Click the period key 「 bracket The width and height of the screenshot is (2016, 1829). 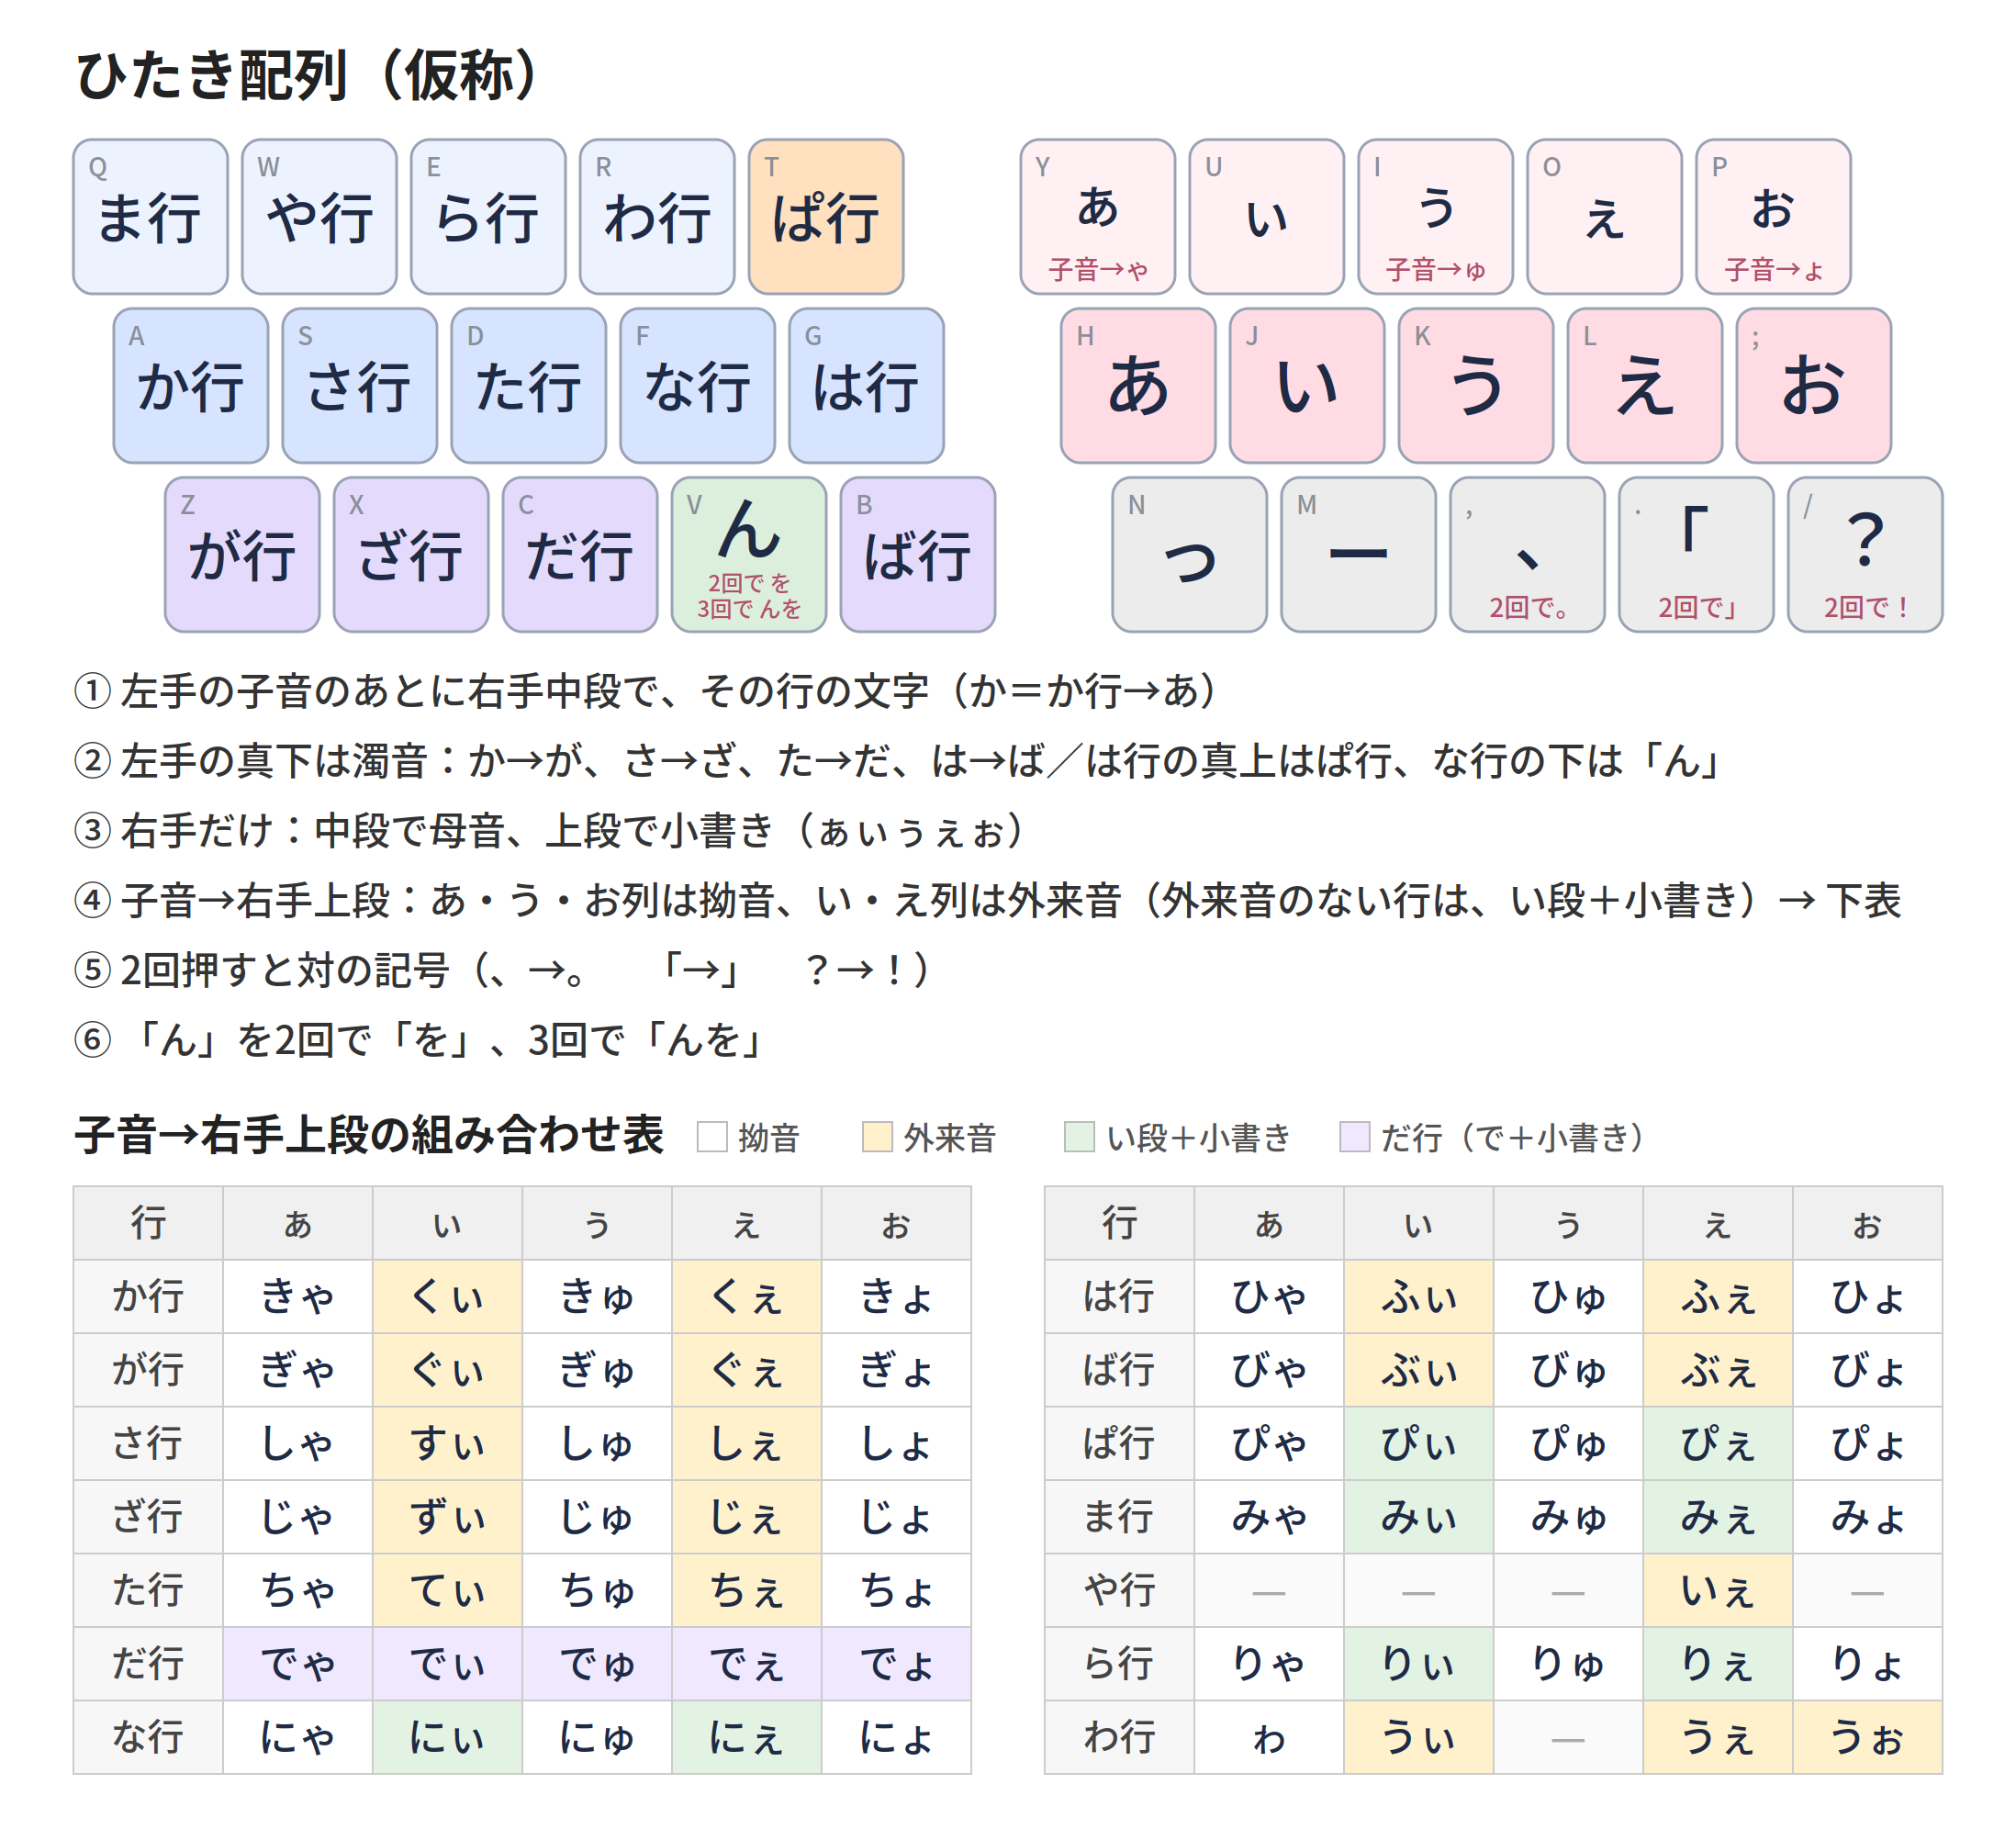tap(1697, 555)
